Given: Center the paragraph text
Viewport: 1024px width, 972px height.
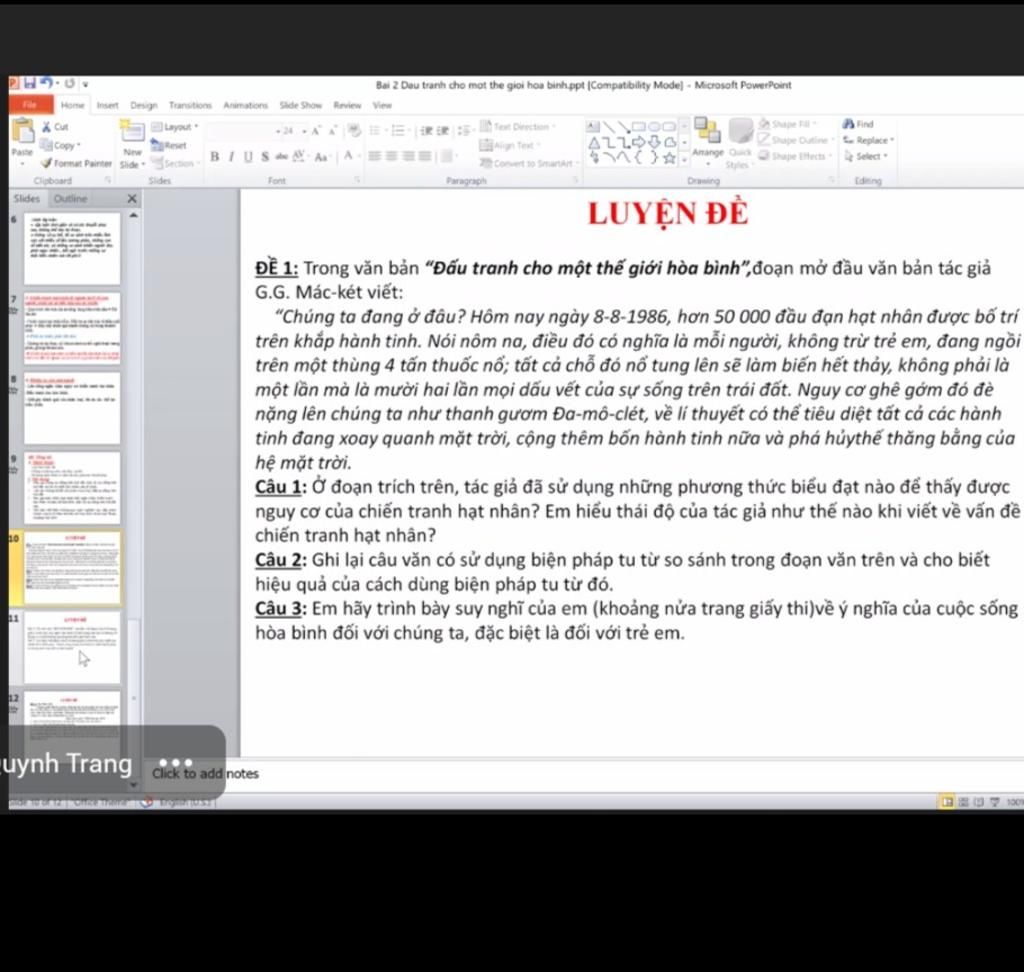Looking at the screenshot, I should pyautogui.click(x=391, y=156).
